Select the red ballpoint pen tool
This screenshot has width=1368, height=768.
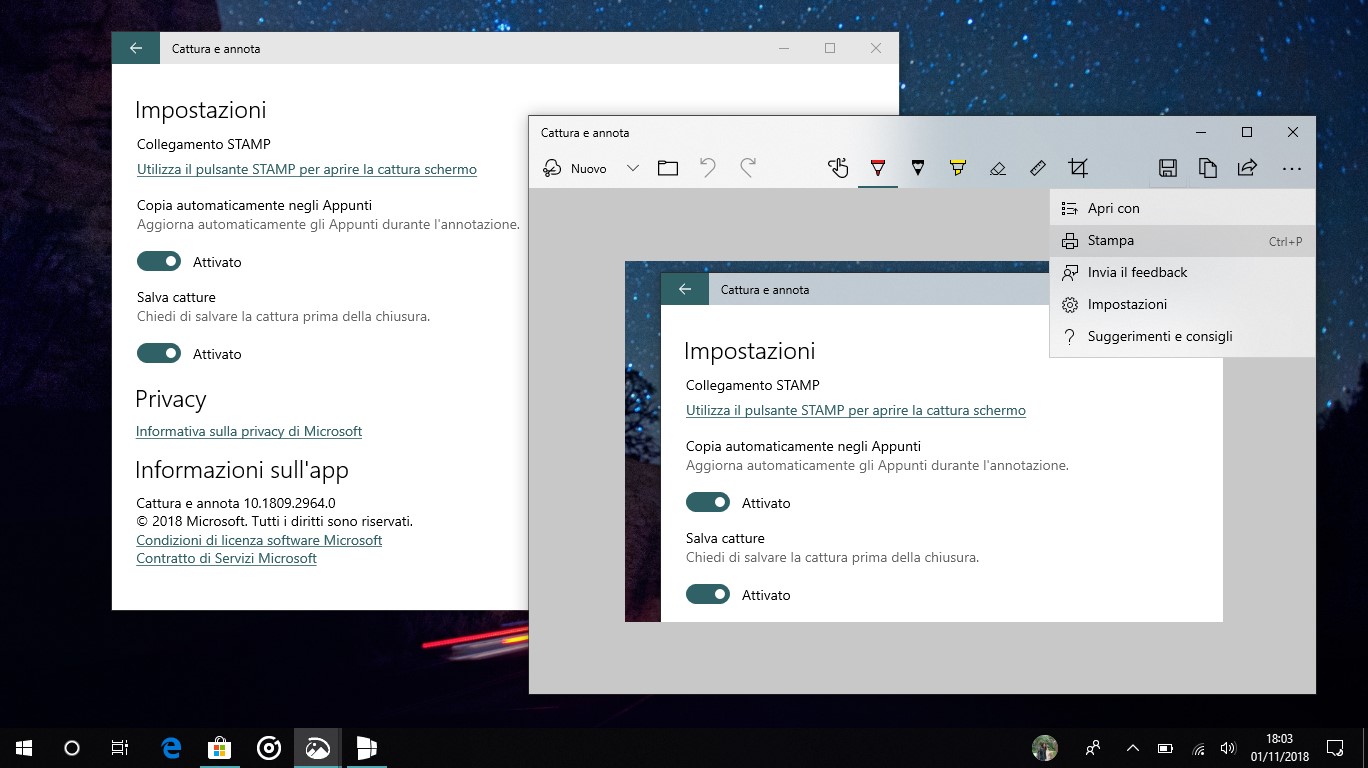pos(878,168)
